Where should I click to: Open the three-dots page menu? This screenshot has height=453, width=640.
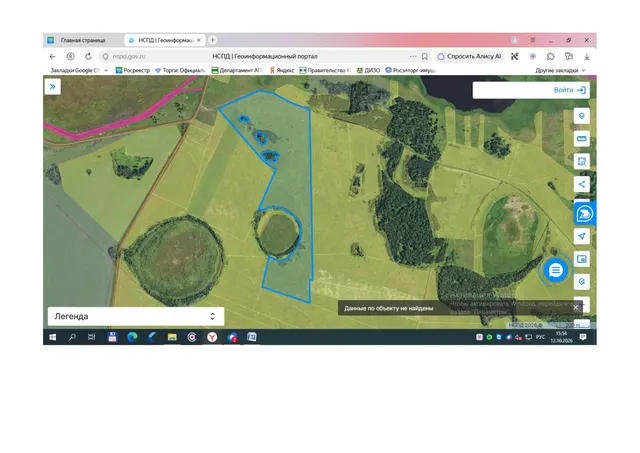413,56
